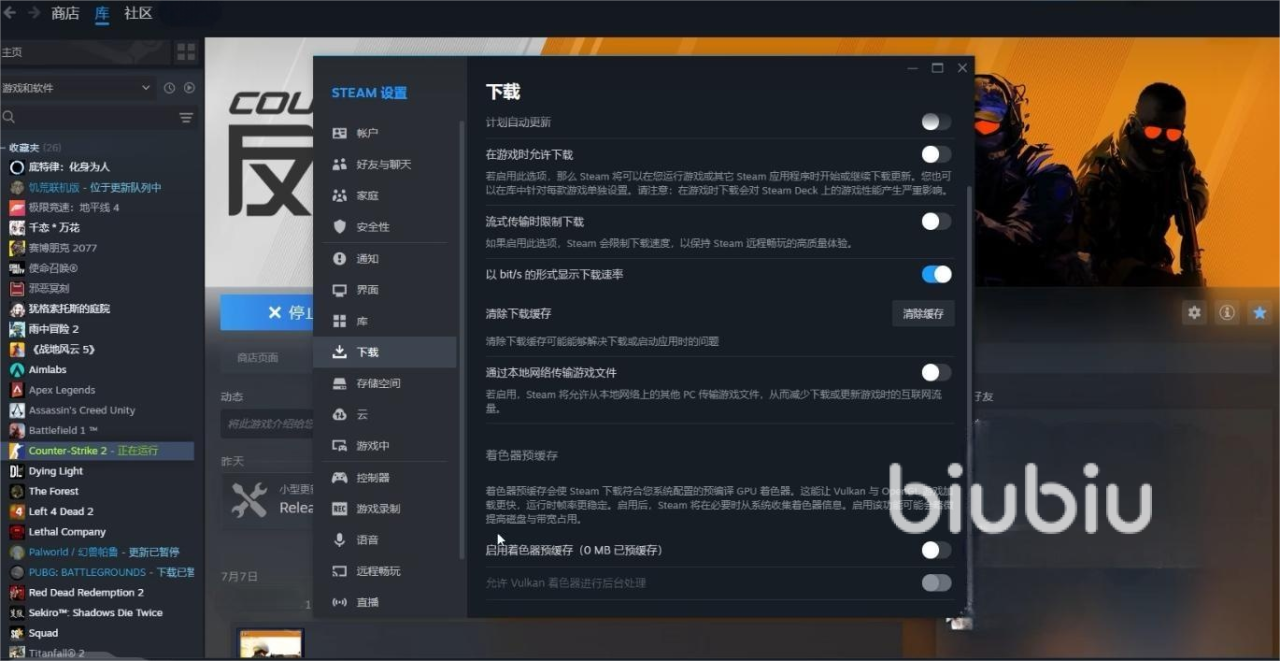
Task: Toggle the favorite star icon
Action: pos(1260,313)
